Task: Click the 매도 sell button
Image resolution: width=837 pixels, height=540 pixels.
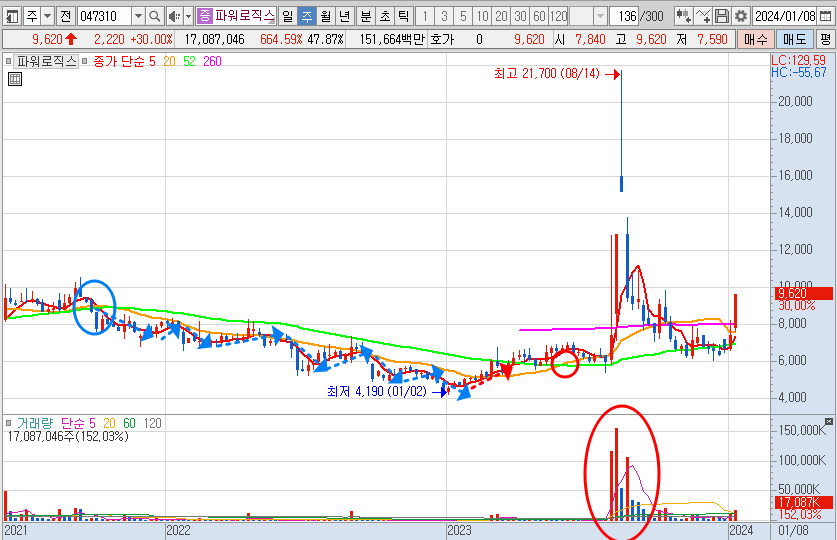Action: [794, 39]
